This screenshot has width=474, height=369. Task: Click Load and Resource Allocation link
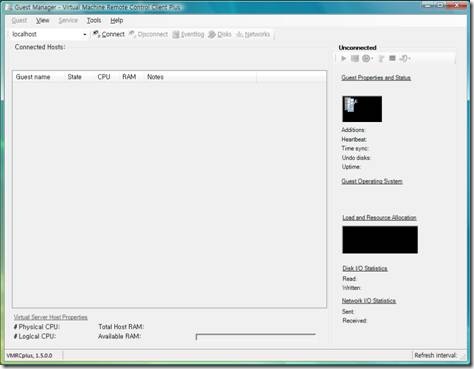tap(379, 218)
